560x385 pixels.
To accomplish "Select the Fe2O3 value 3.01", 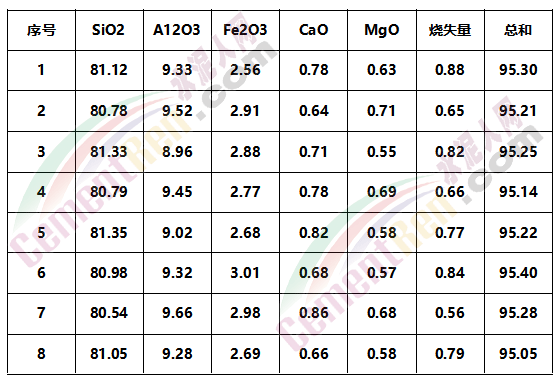I will [x=245, y=273].
